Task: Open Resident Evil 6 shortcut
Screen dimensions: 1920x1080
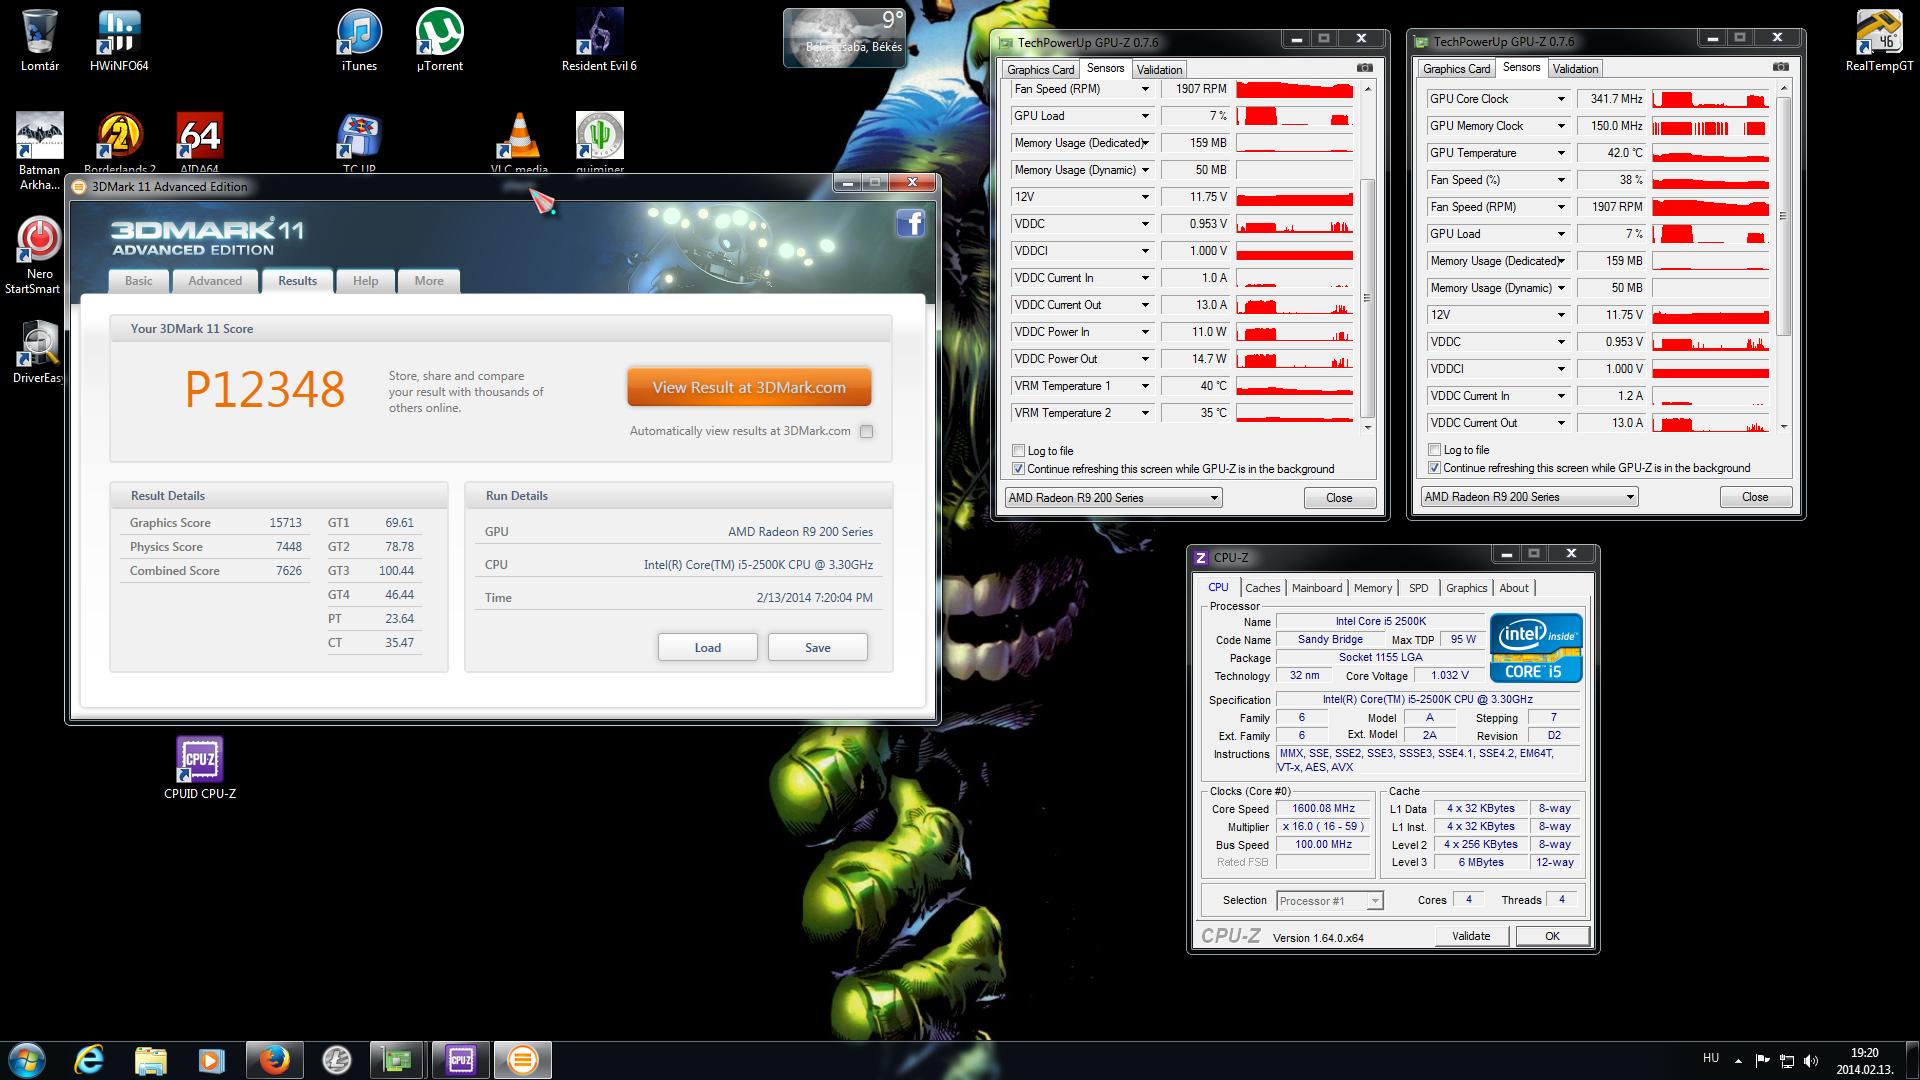Action: click(x=599, y=40)
